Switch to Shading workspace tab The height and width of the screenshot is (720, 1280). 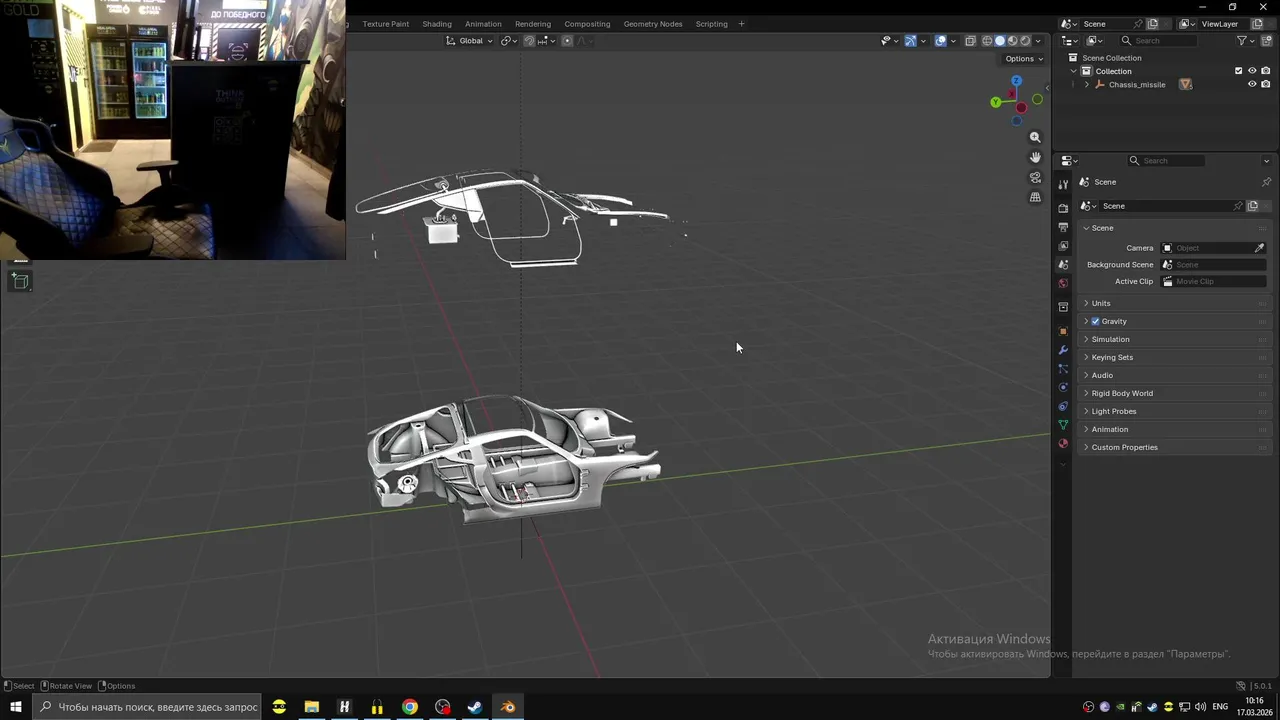437,24
